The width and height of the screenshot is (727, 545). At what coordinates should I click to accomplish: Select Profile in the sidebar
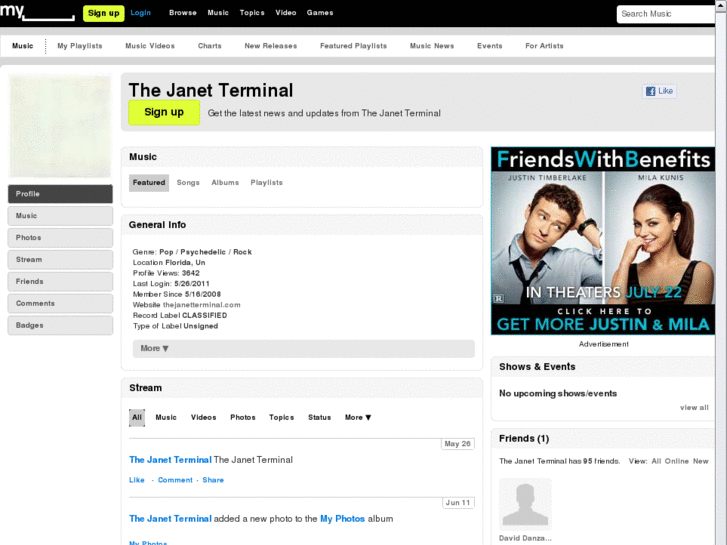[60, 194]
